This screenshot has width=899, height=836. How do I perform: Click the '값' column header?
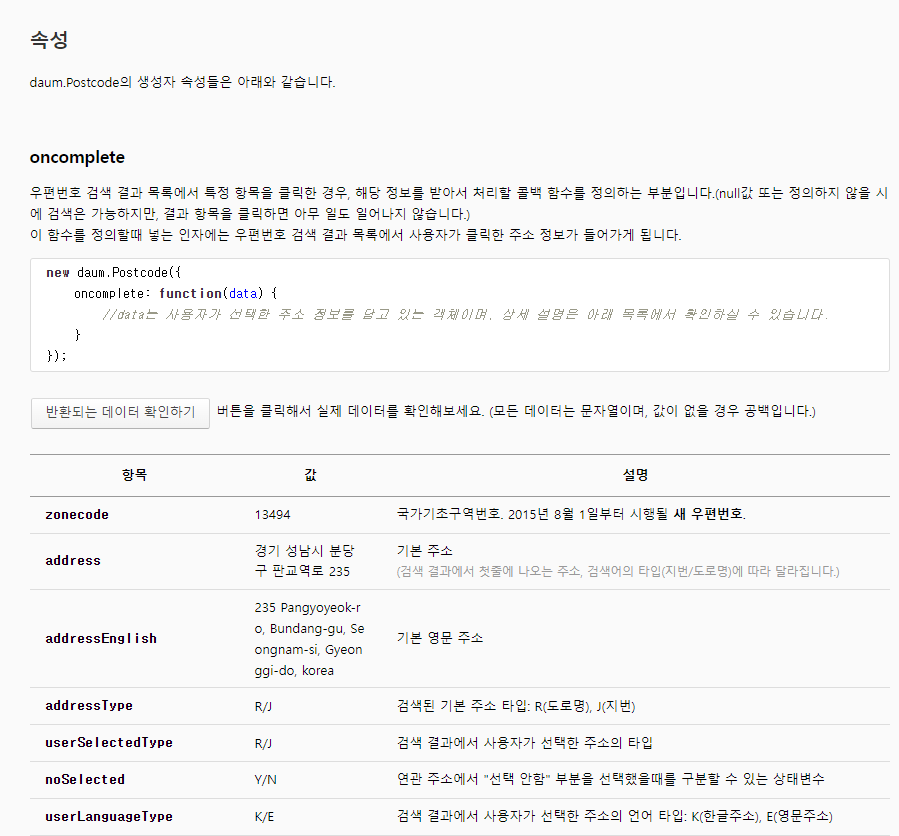coord(311,475)
